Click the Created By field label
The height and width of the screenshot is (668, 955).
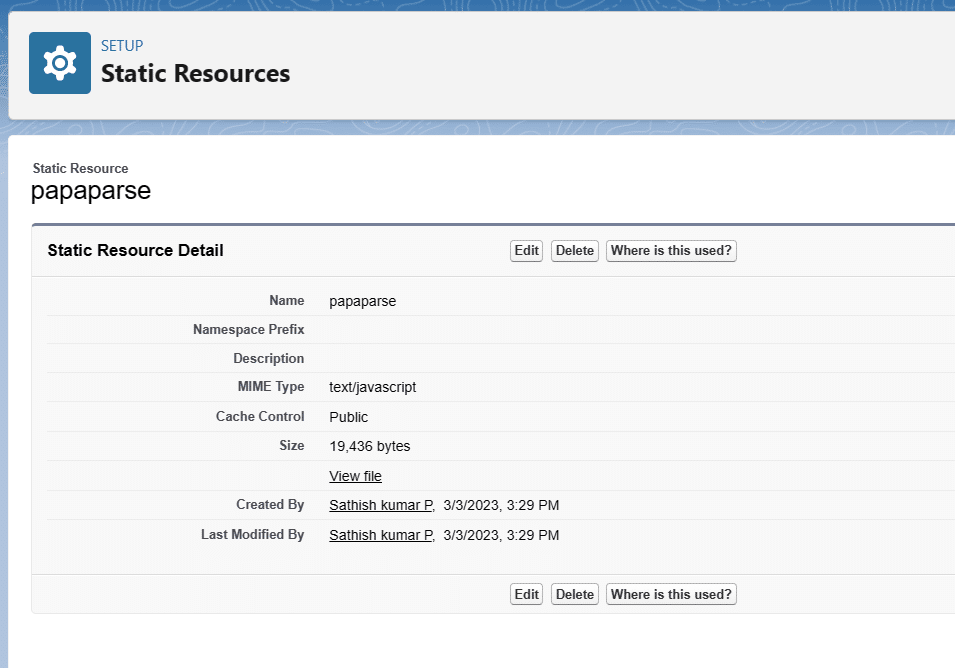[x=270, y=505]
